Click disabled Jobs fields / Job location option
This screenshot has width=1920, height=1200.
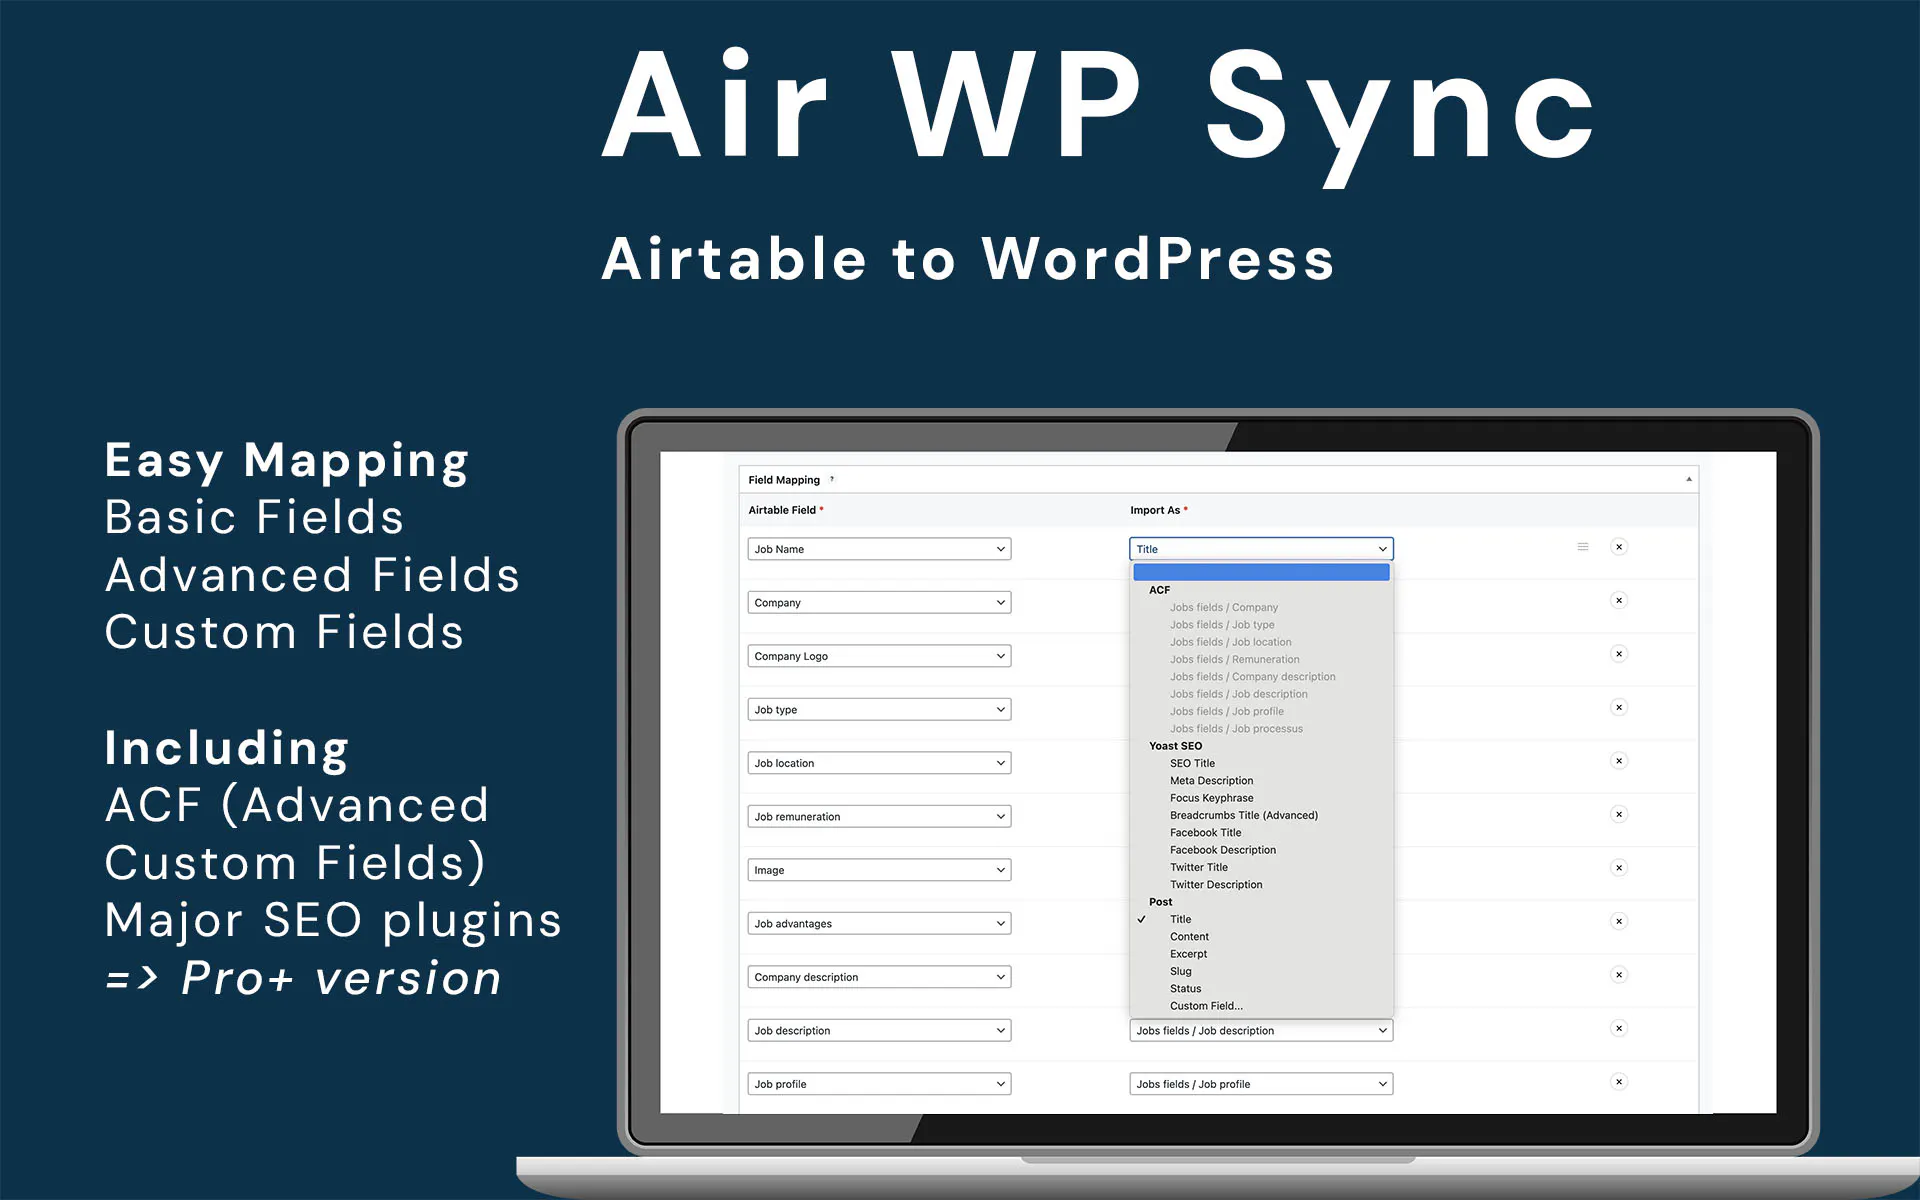click(x=1230, y=642)
